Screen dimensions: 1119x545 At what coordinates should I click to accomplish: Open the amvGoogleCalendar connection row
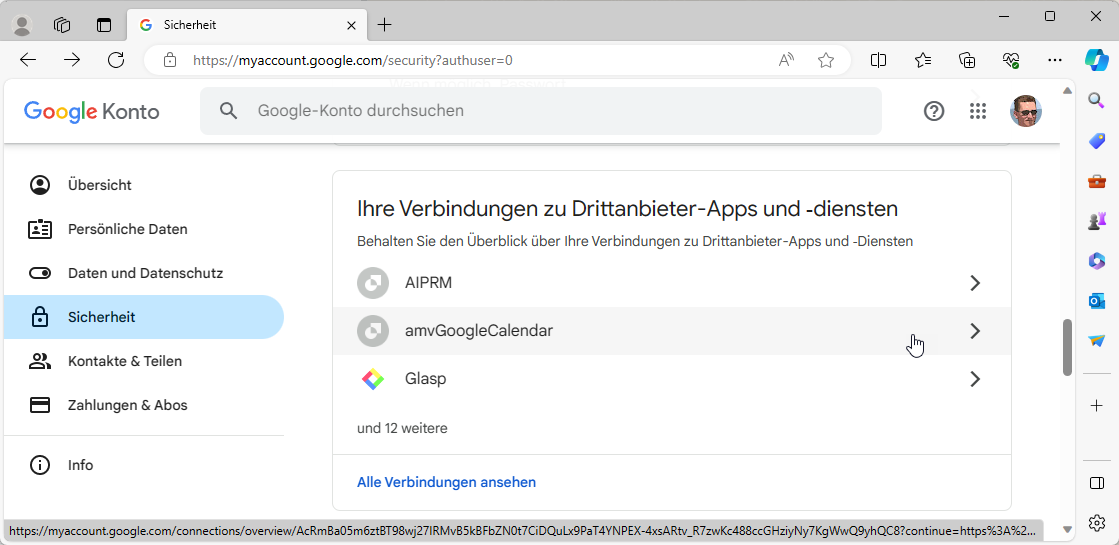pos(672,331)
